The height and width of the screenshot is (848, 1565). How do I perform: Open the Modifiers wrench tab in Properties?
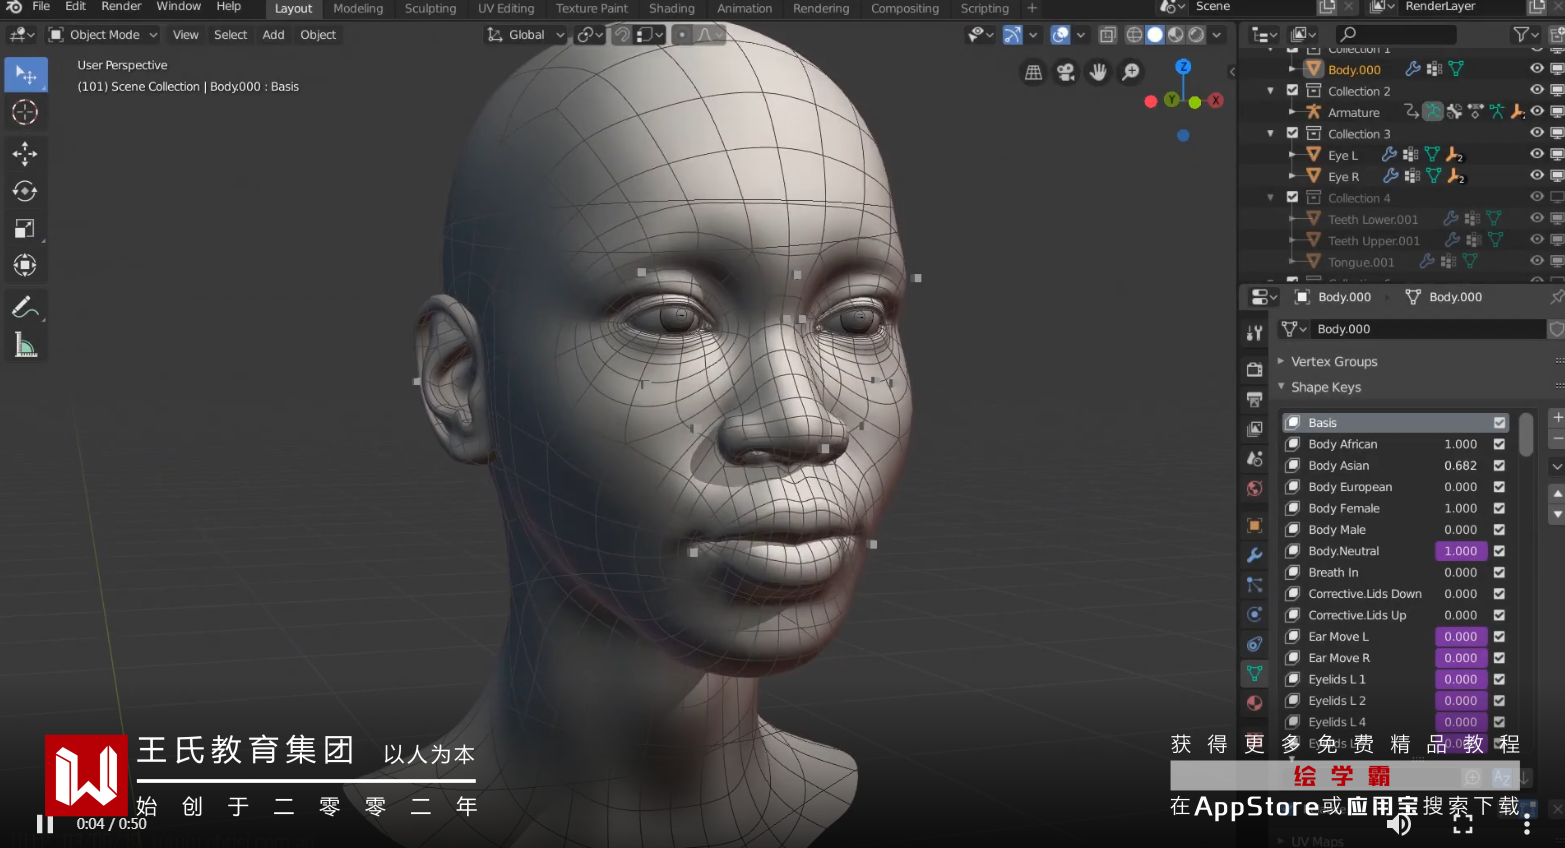[1254, 555]
